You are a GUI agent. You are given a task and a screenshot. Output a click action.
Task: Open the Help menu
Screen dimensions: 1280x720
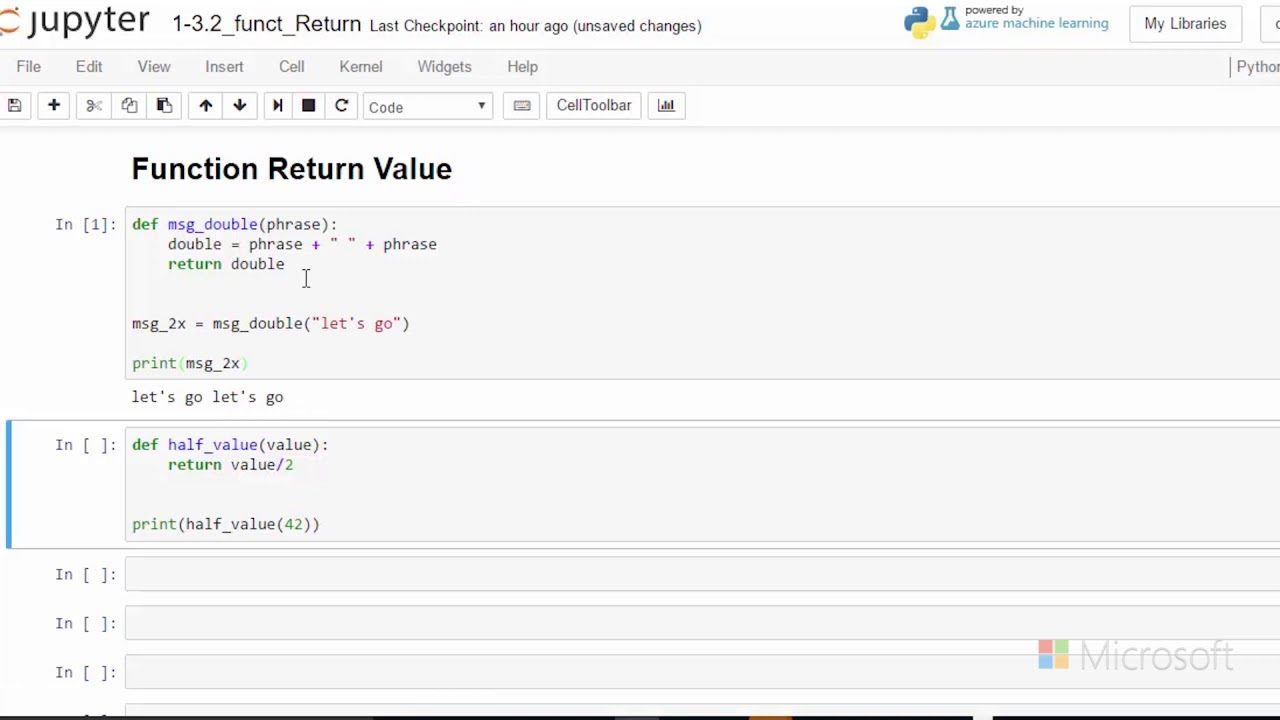[522, 66]
